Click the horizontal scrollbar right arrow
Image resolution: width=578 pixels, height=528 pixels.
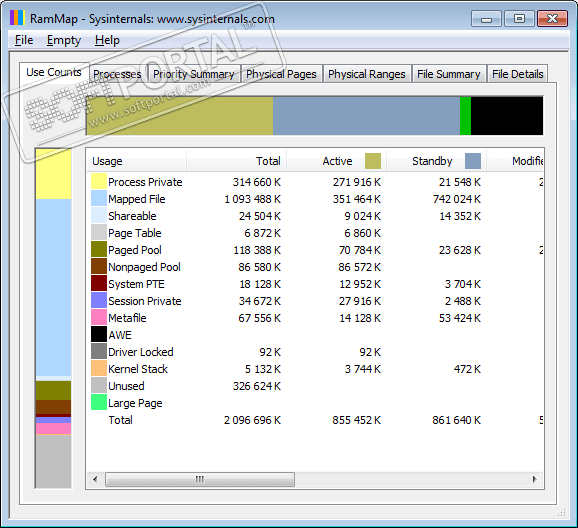[x=535, y=479]
